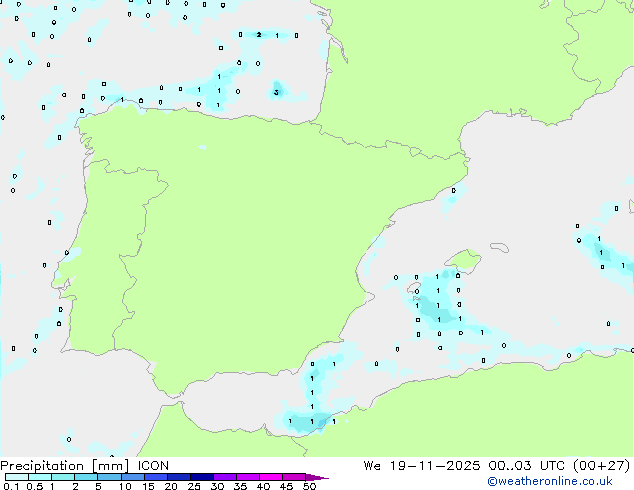Viewport: 634px width, 490px height.
Task: Click the weatheronline.co.uk copyright link
Action: click(550, 481)
